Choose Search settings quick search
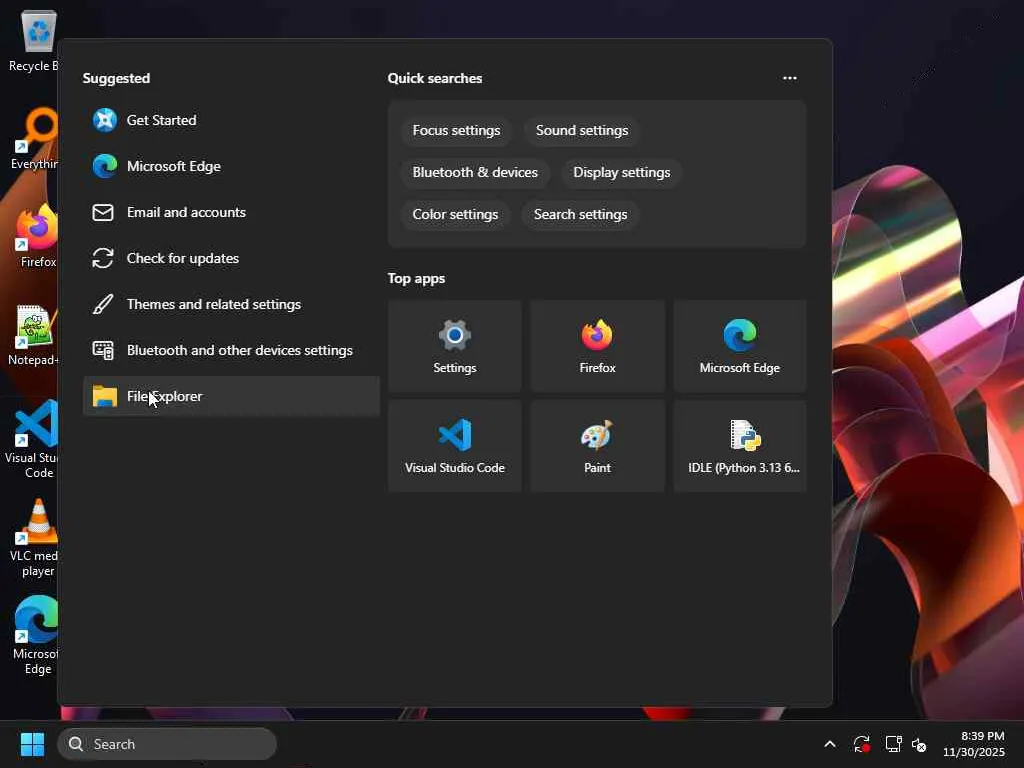Viewport: 1024px width, 768px height. (581, 214)
